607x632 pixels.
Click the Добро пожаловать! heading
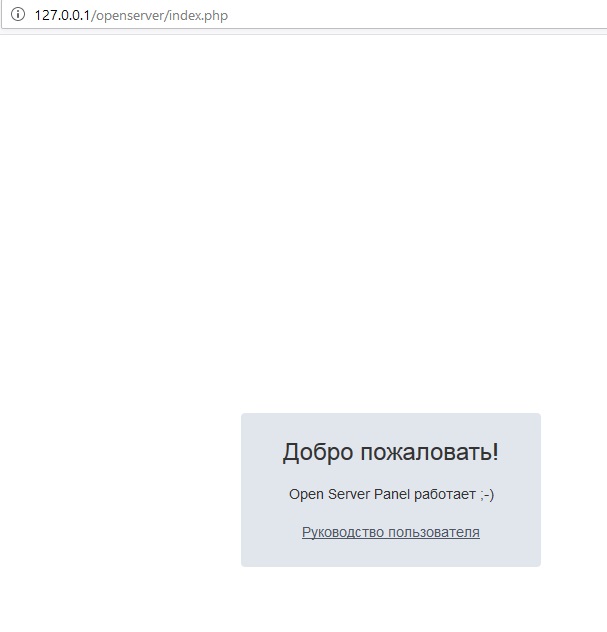point(390,452)
